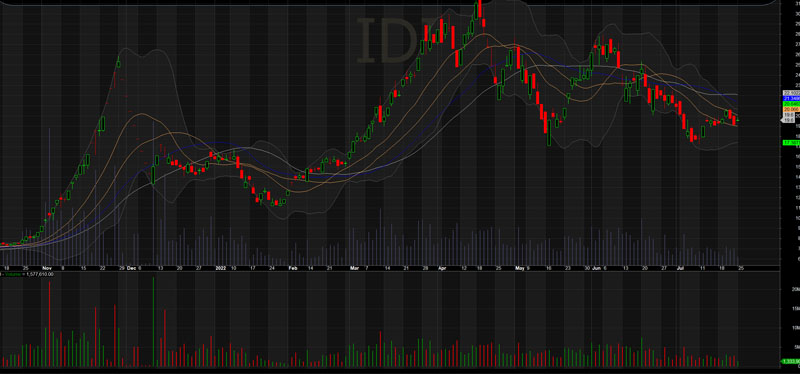Click the orange 20.06 price tag on the price axis
This screenshot has height=374, width=800.
pos(790,109)
